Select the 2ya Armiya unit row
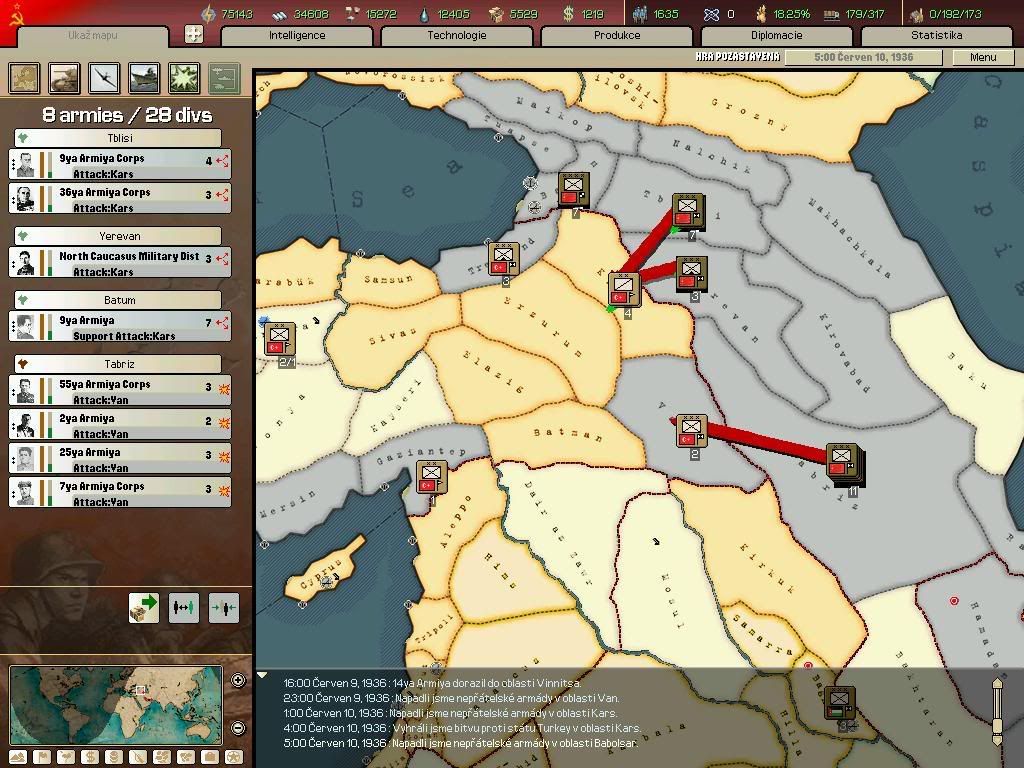The height and width of the screenshot is (768, 1024). pyautogui.click(x=120, y=424)
